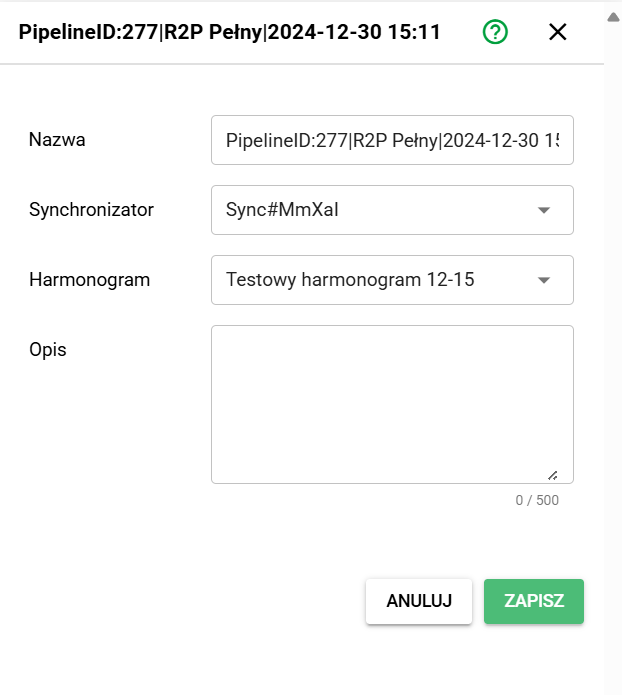Viewport: 622px width, 695px height.
Task: Click the Harmonogram field label
Action: tap(89, 280)
